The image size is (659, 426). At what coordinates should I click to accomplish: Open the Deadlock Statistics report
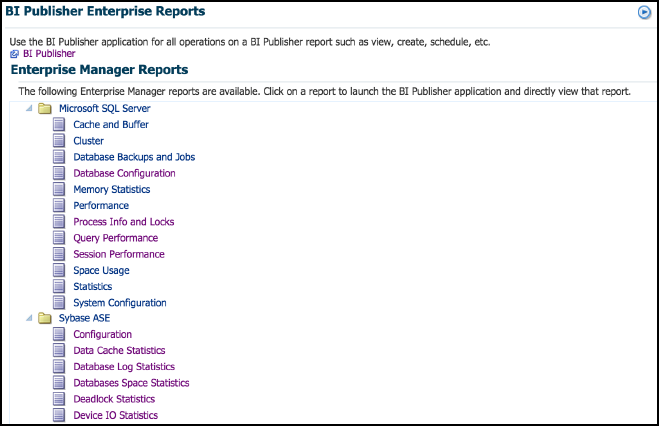(114, 399)
